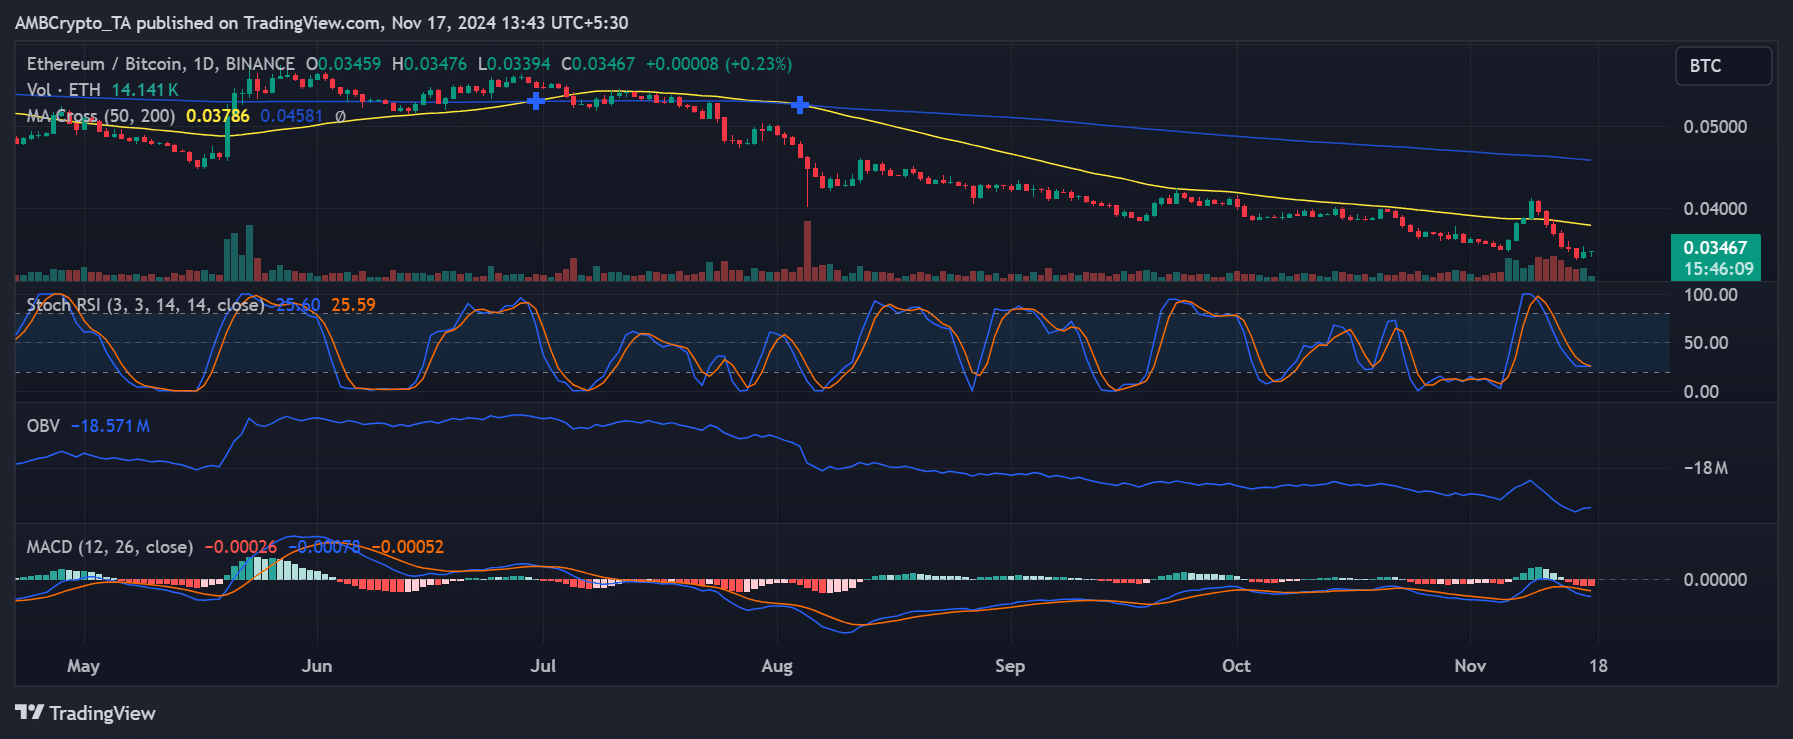1793x739 pixels.
Task: Select the Vol · ETH indicator label
Action: (x=64, y=90)
